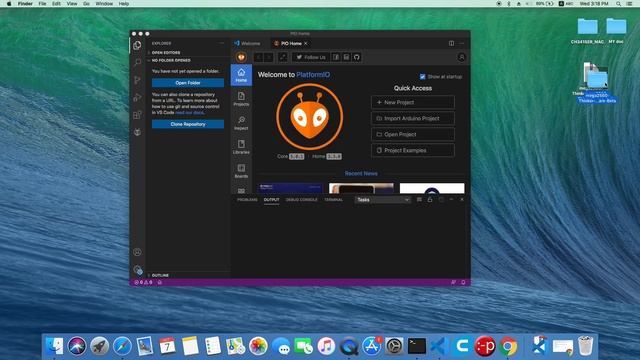640x360 pixels.
Task: Open PIO account profile icon
Action: 462,57
